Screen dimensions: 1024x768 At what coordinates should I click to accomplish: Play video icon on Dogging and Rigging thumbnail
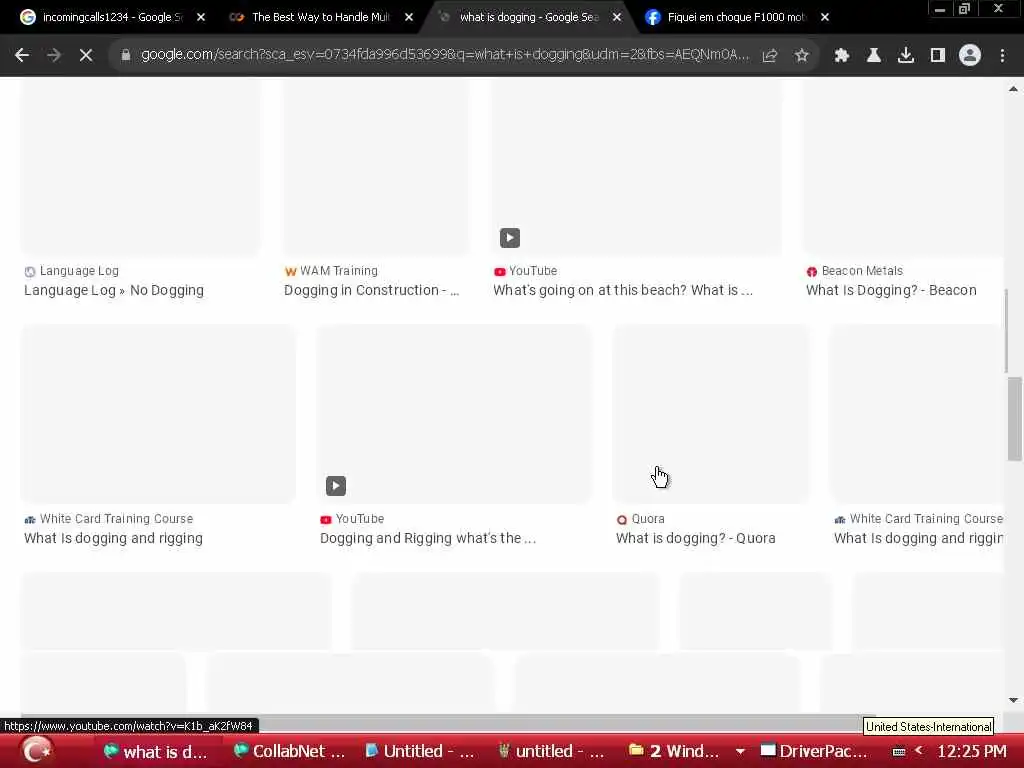pyautogui.click(x=336, y=486)
